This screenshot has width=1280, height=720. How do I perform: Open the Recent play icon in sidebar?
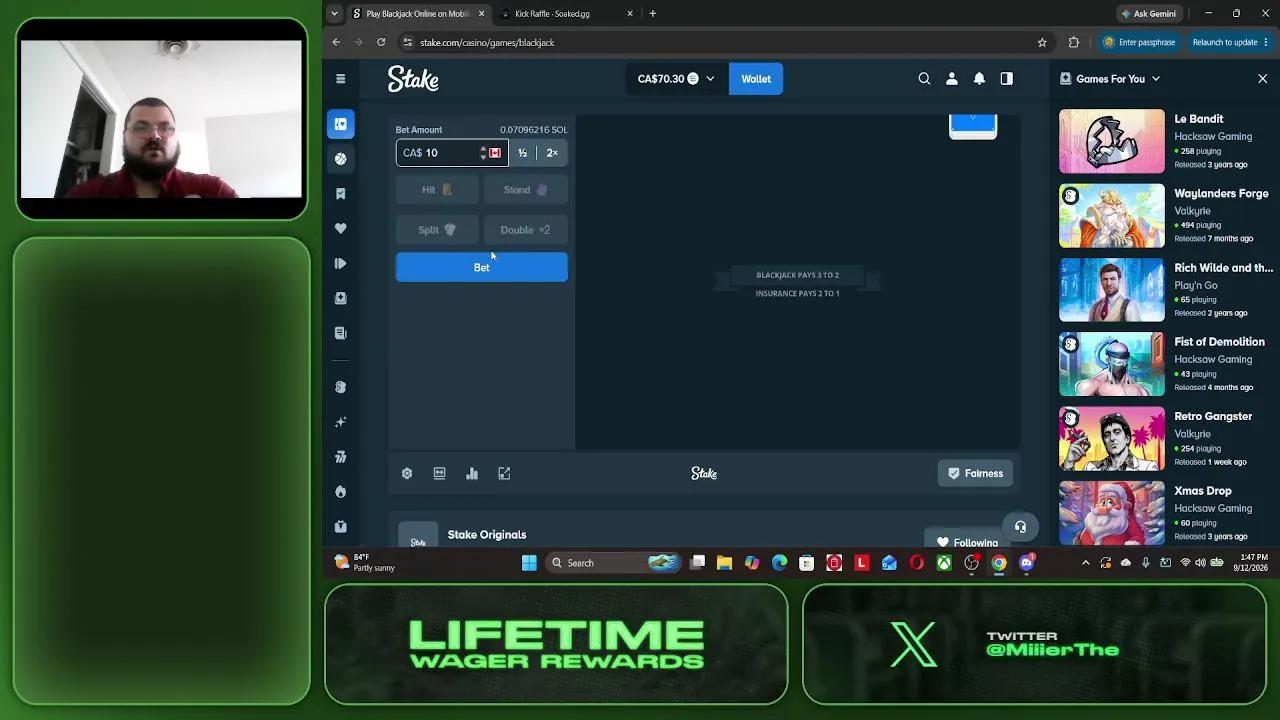[340, 263]
